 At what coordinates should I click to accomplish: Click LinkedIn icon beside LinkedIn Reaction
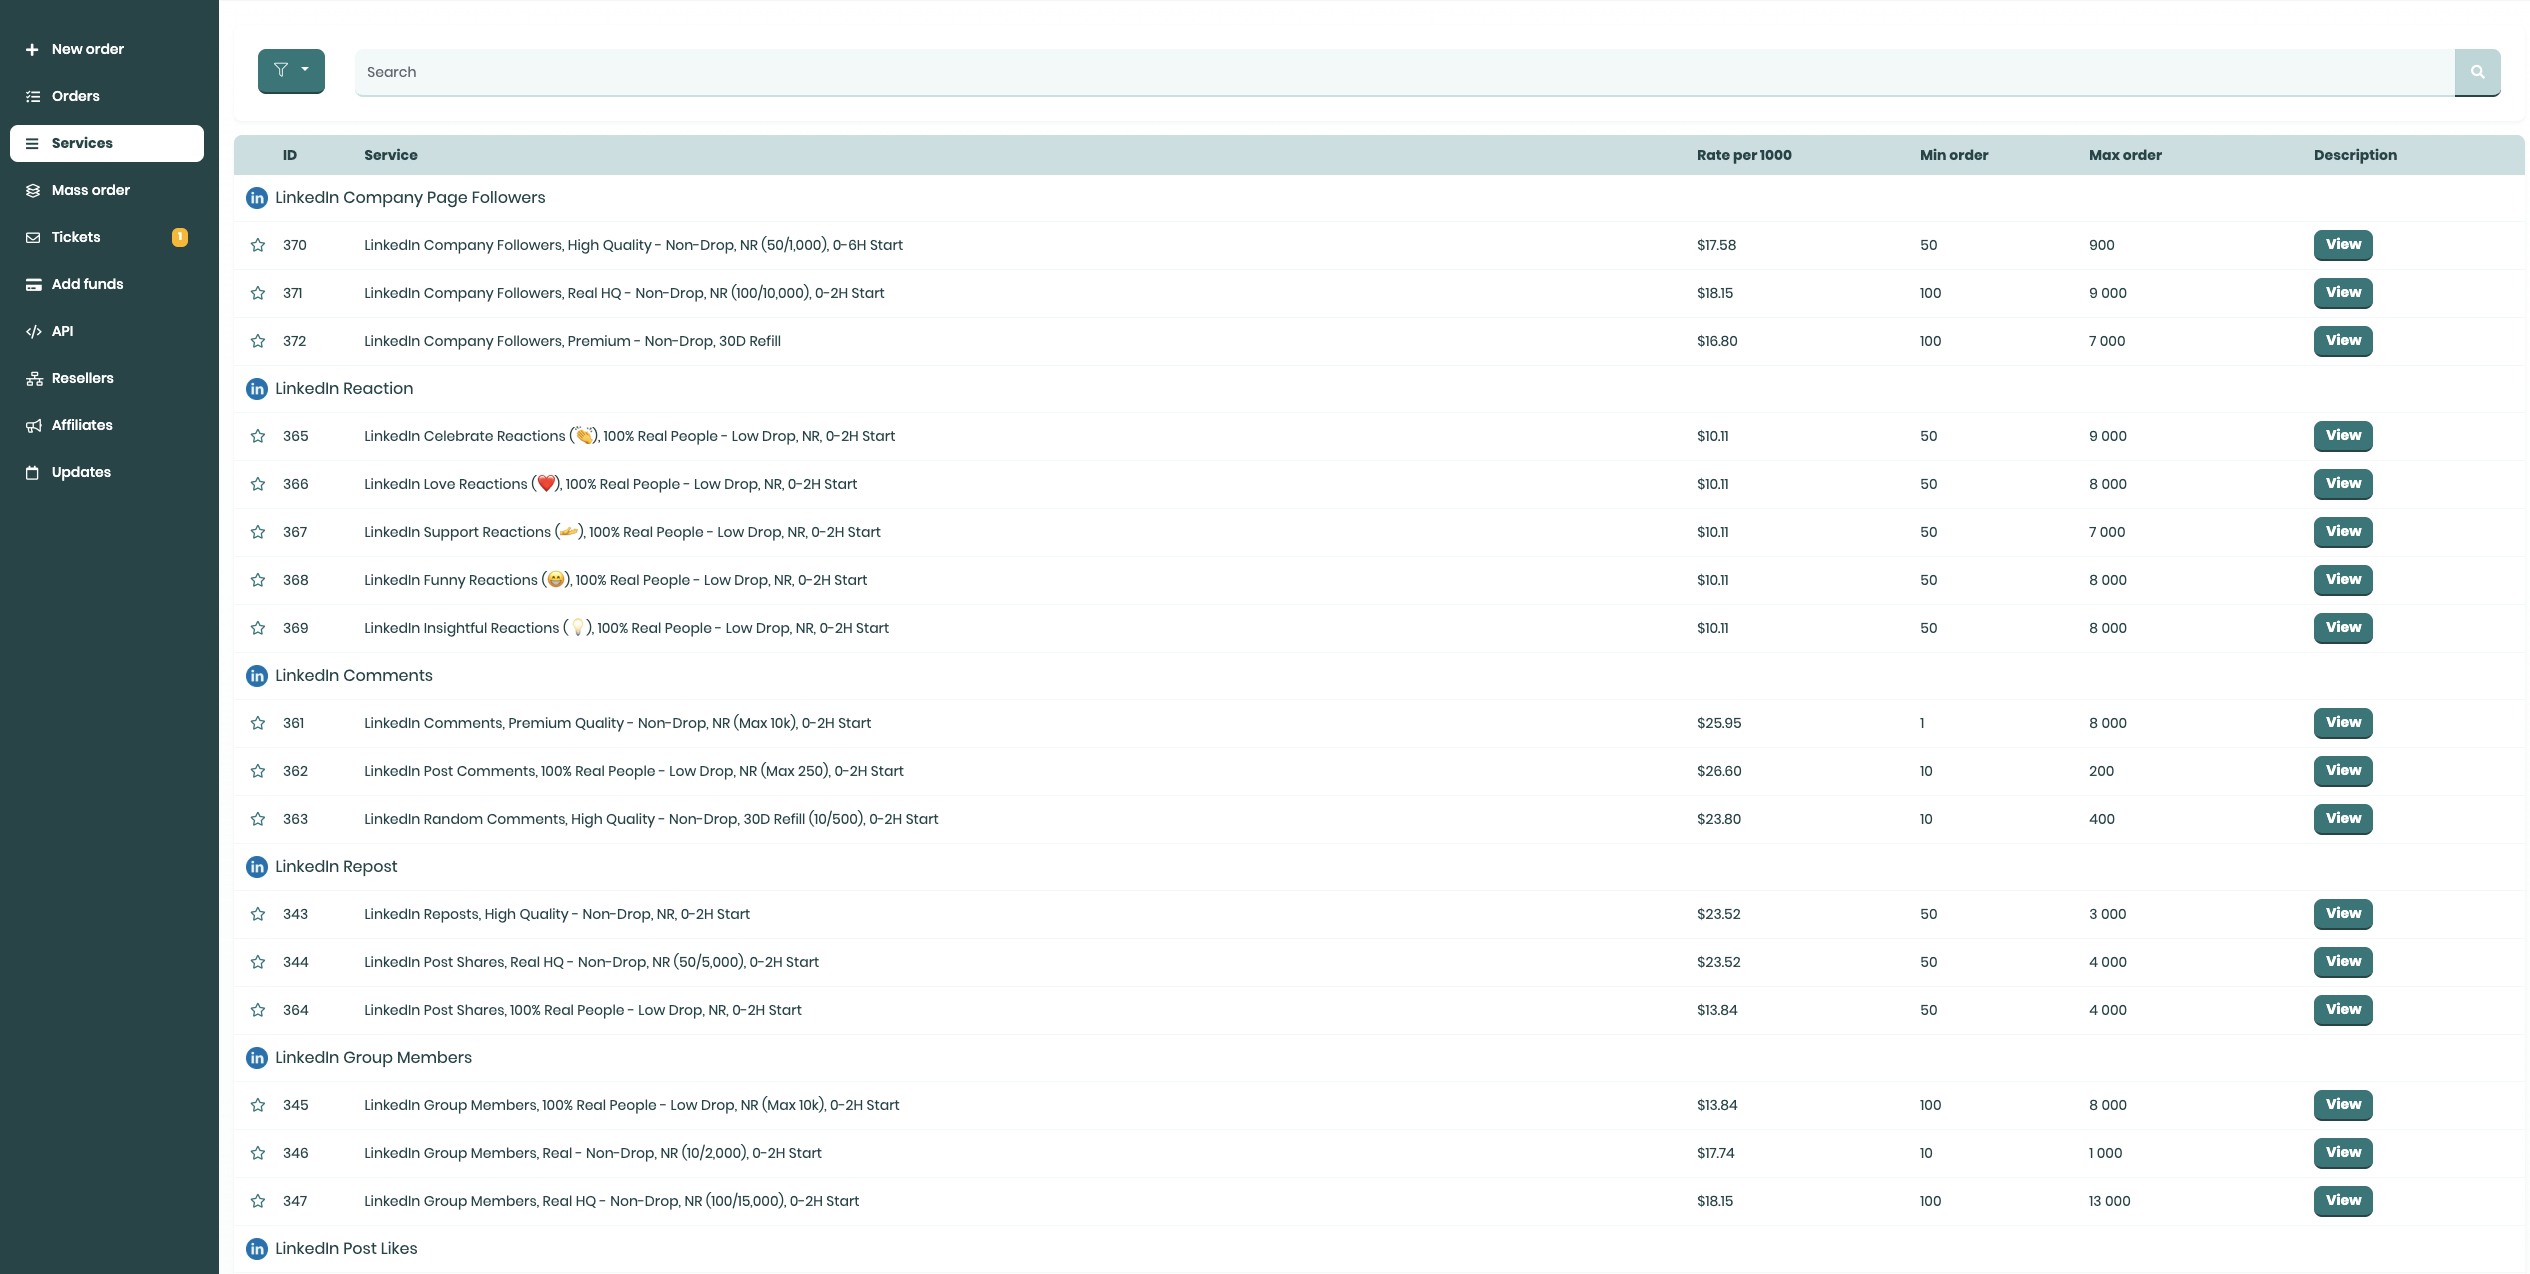pyautogui.click(x=257, y=389)
